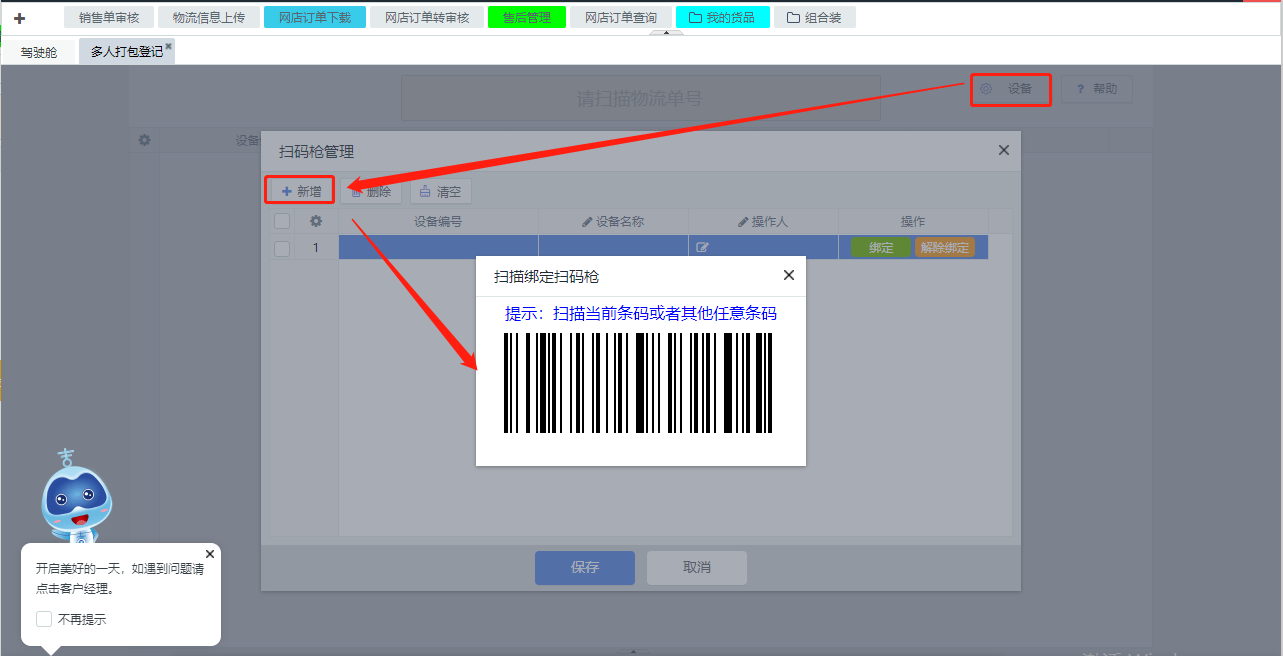Click the 删除 button

pos(371,191)
